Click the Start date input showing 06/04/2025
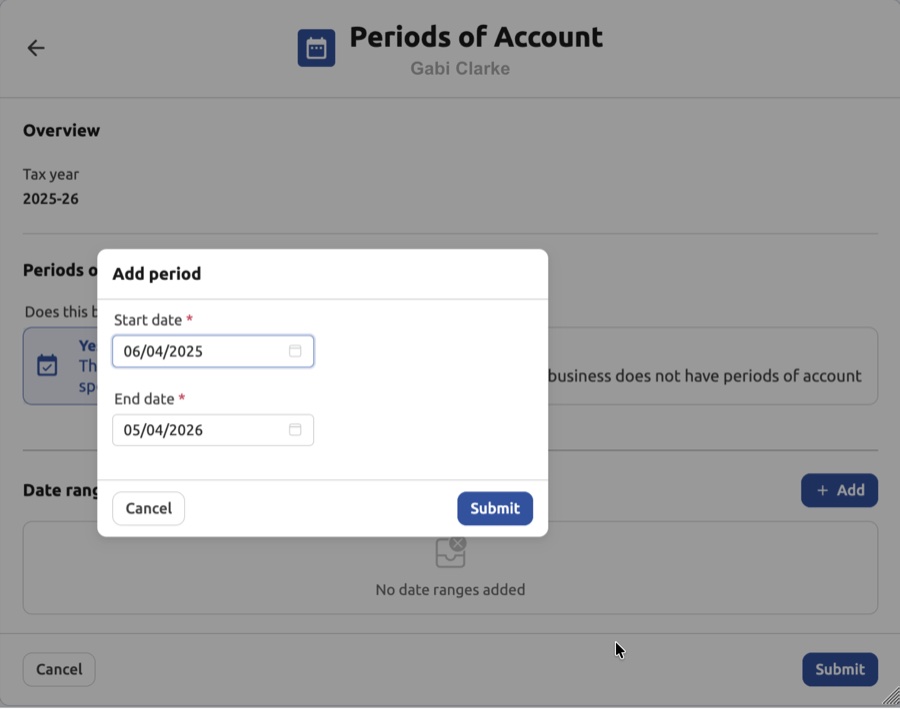This screenshot has height=709, width=900. 200,351
